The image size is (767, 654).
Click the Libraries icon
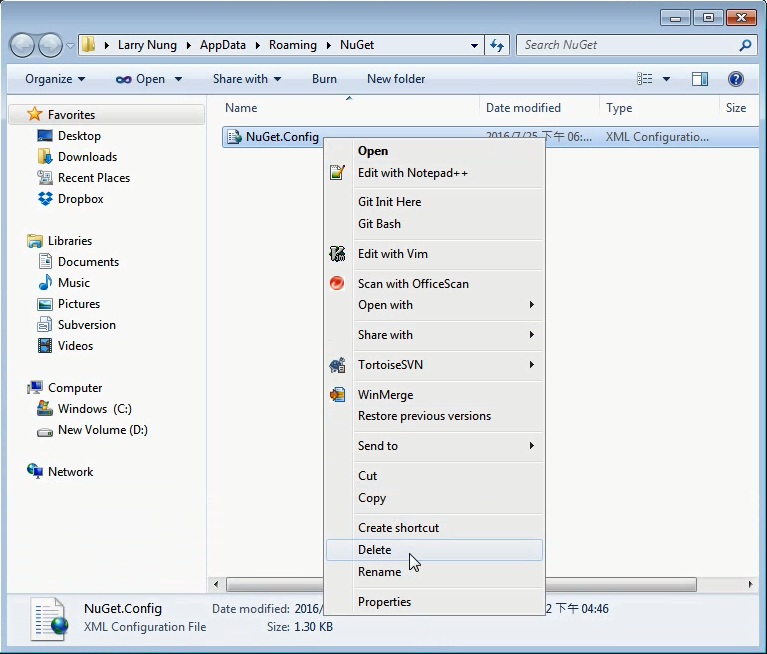(x=35, y=241)
